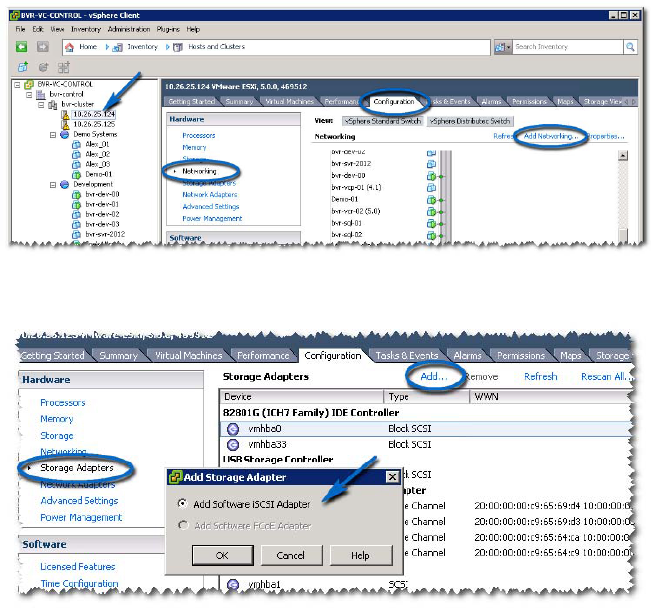Click the vmhba33 adapter icon
This screenshot has width=651, height=609.
(233, 445)
